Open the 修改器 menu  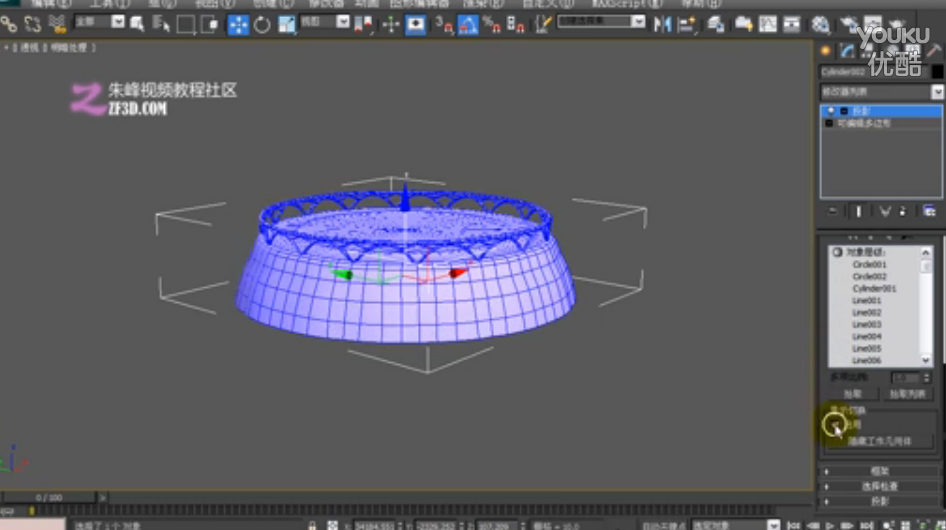tap(326, 4)
